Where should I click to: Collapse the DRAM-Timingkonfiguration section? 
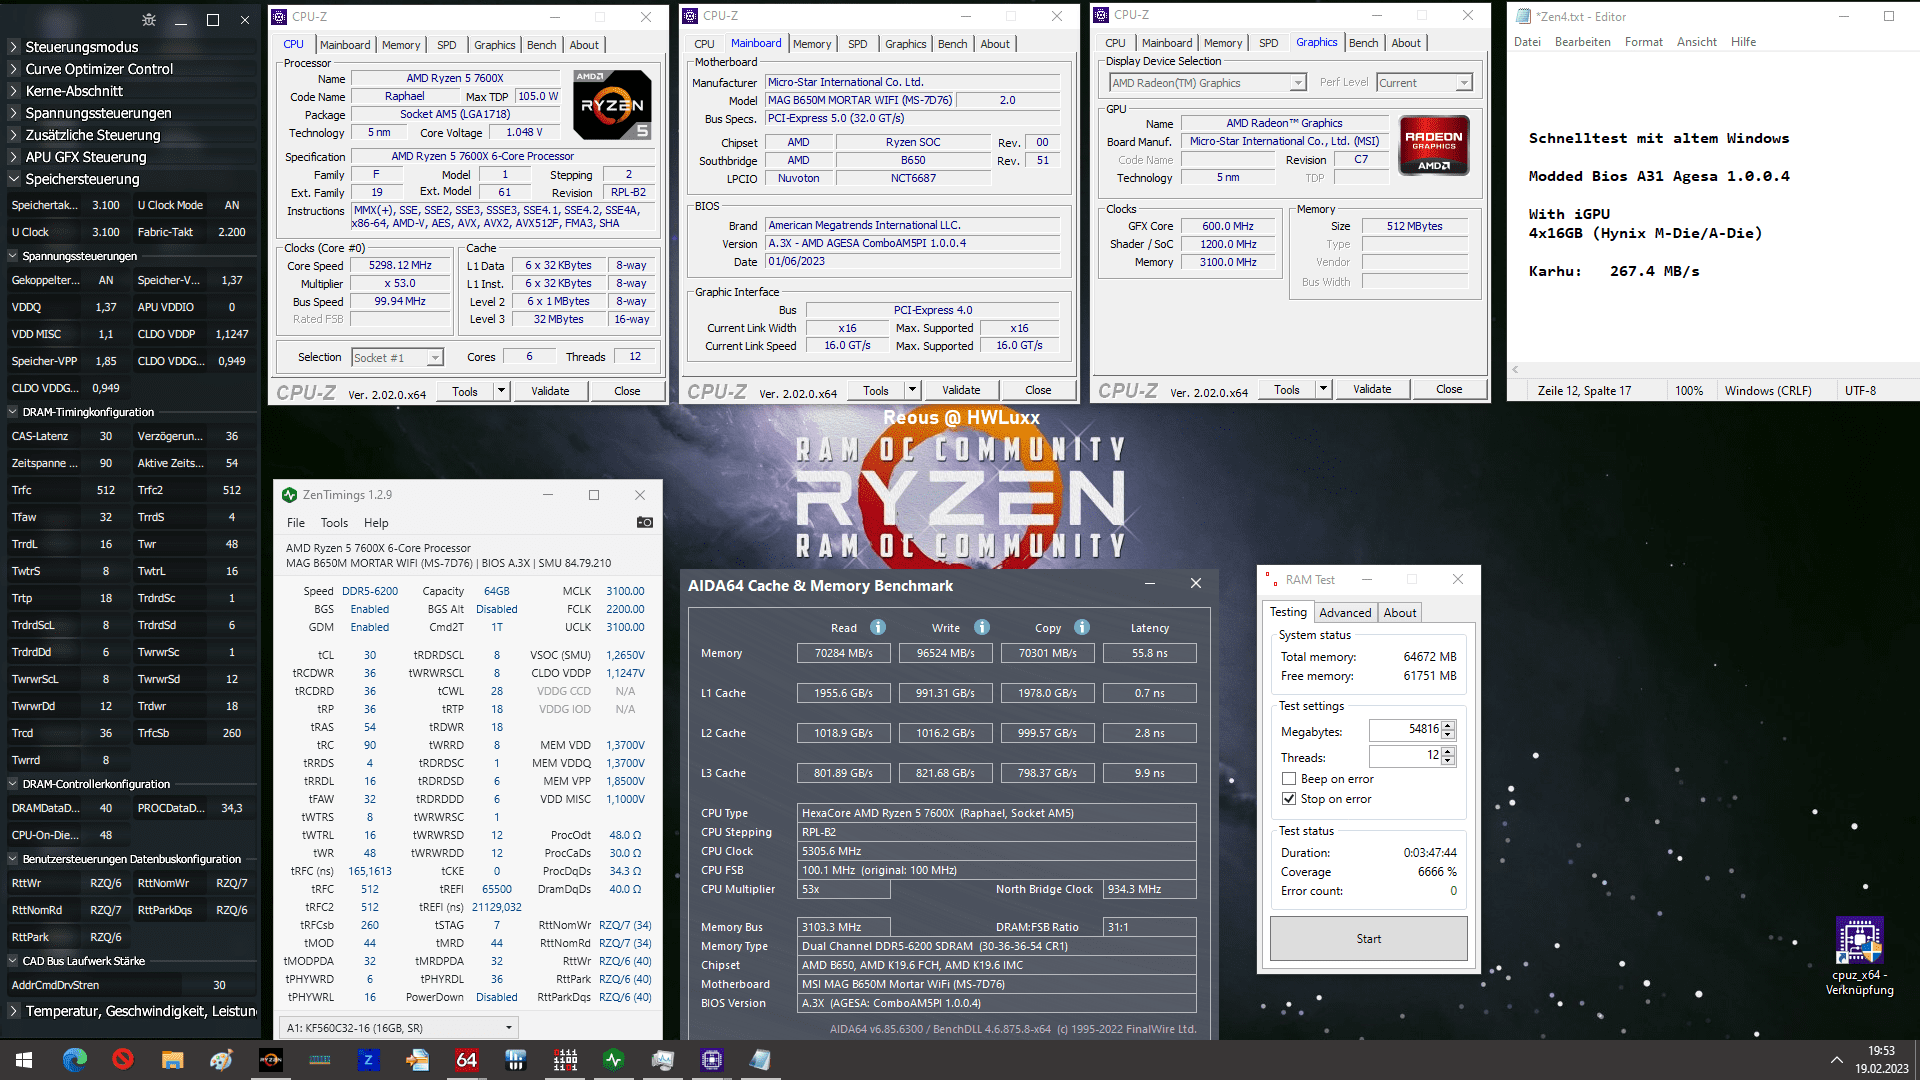[x=14, y=412]
